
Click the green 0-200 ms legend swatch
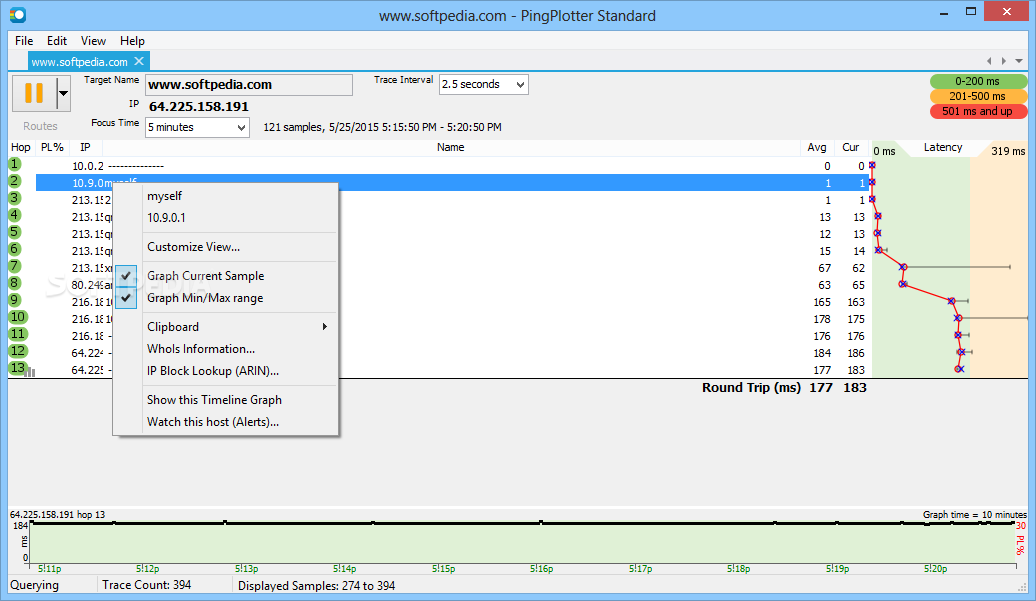[x=978, y=81]
